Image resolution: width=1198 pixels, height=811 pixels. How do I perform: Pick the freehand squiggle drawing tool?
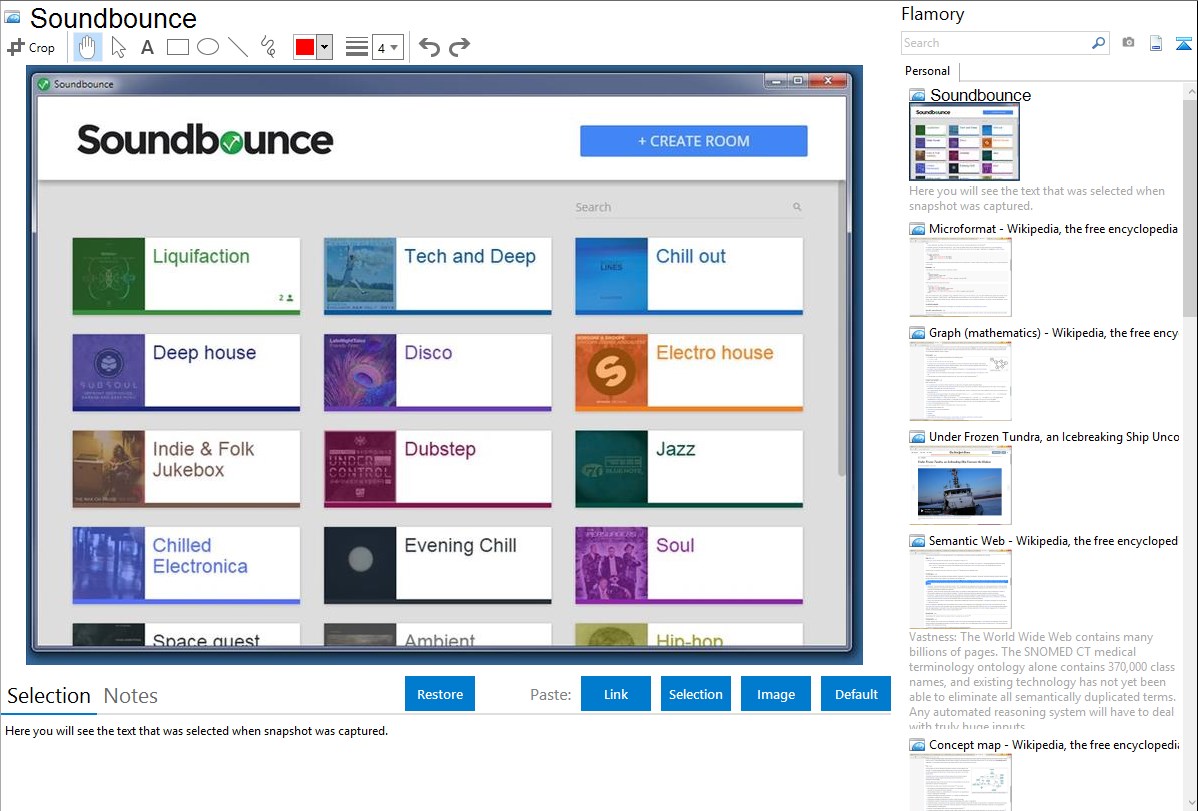click(268, 46)
